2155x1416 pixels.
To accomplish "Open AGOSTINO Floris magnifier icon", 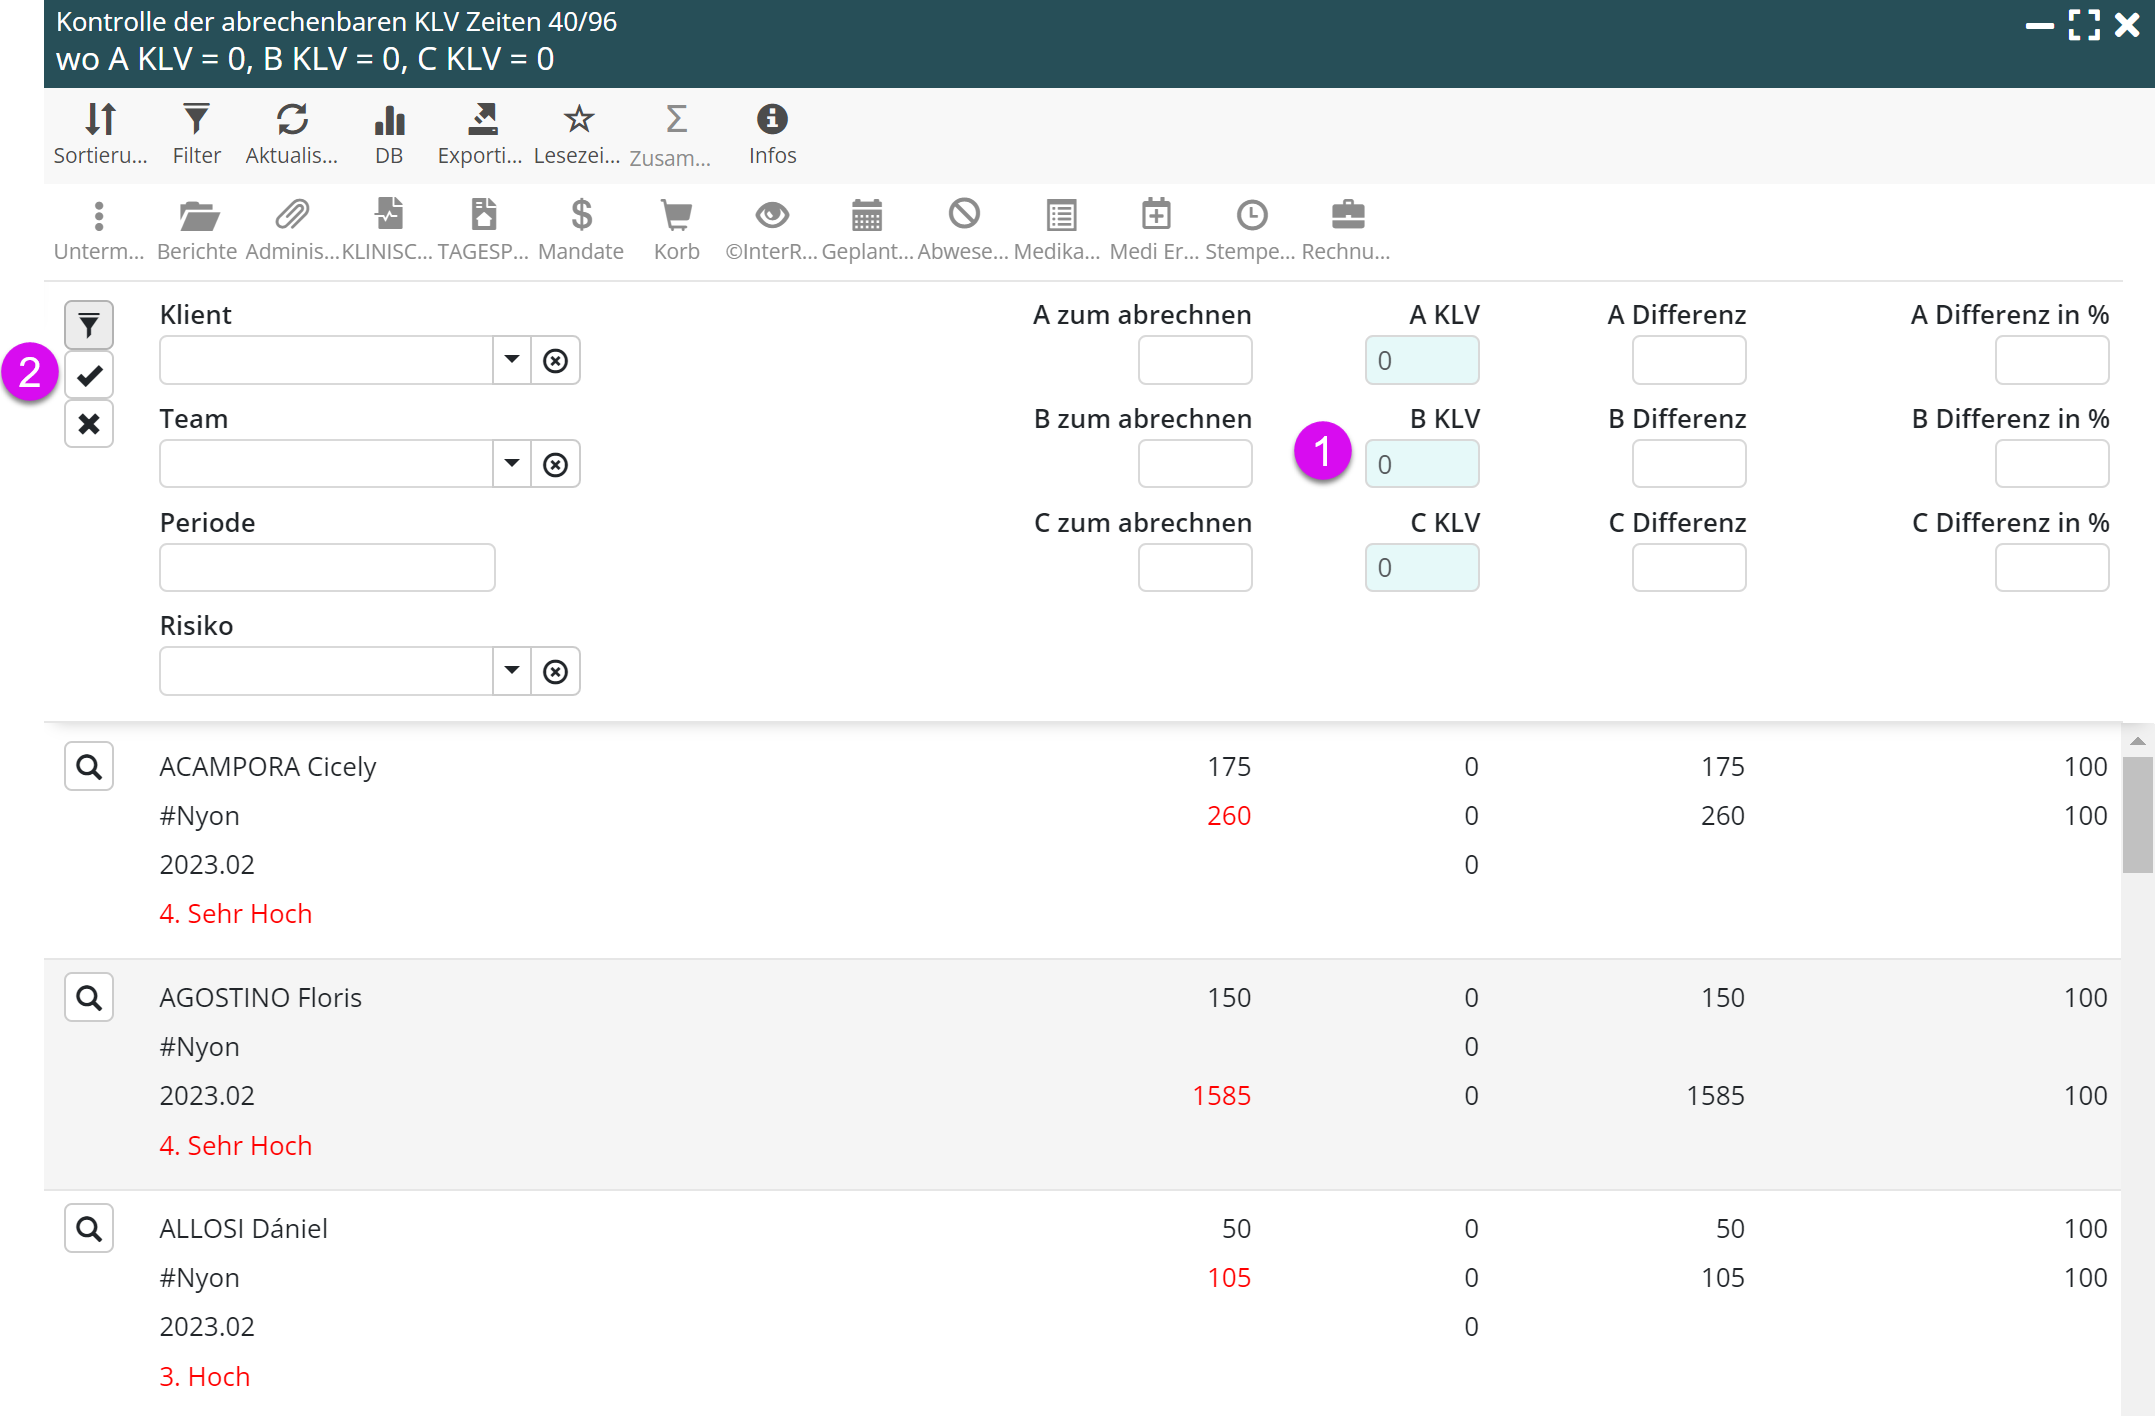I will [x=89, y=998].
